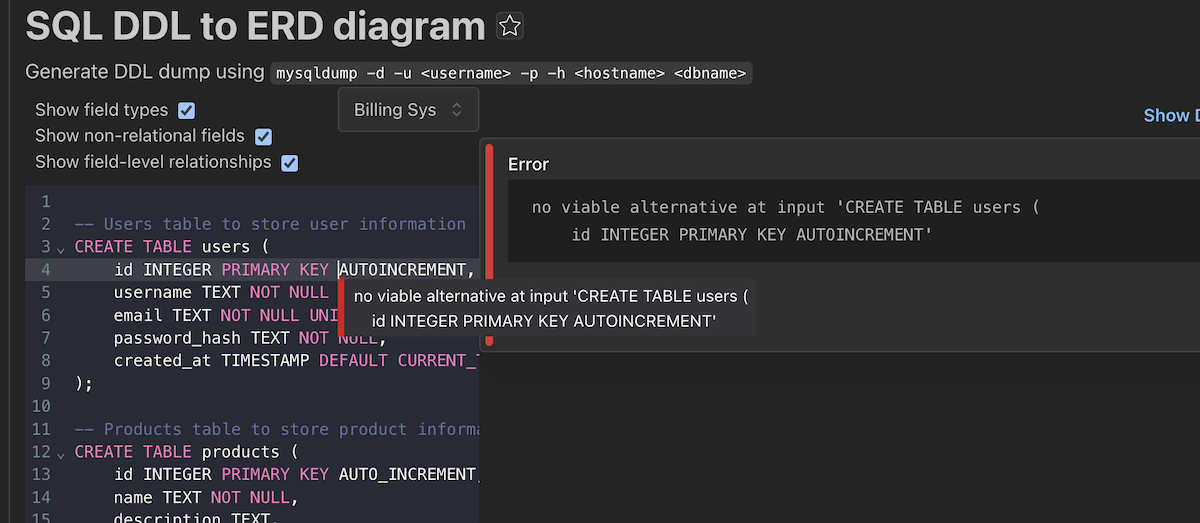Click the Error heading in the panel
This screenshot has width=1200, height=523.
click(528, 164)
